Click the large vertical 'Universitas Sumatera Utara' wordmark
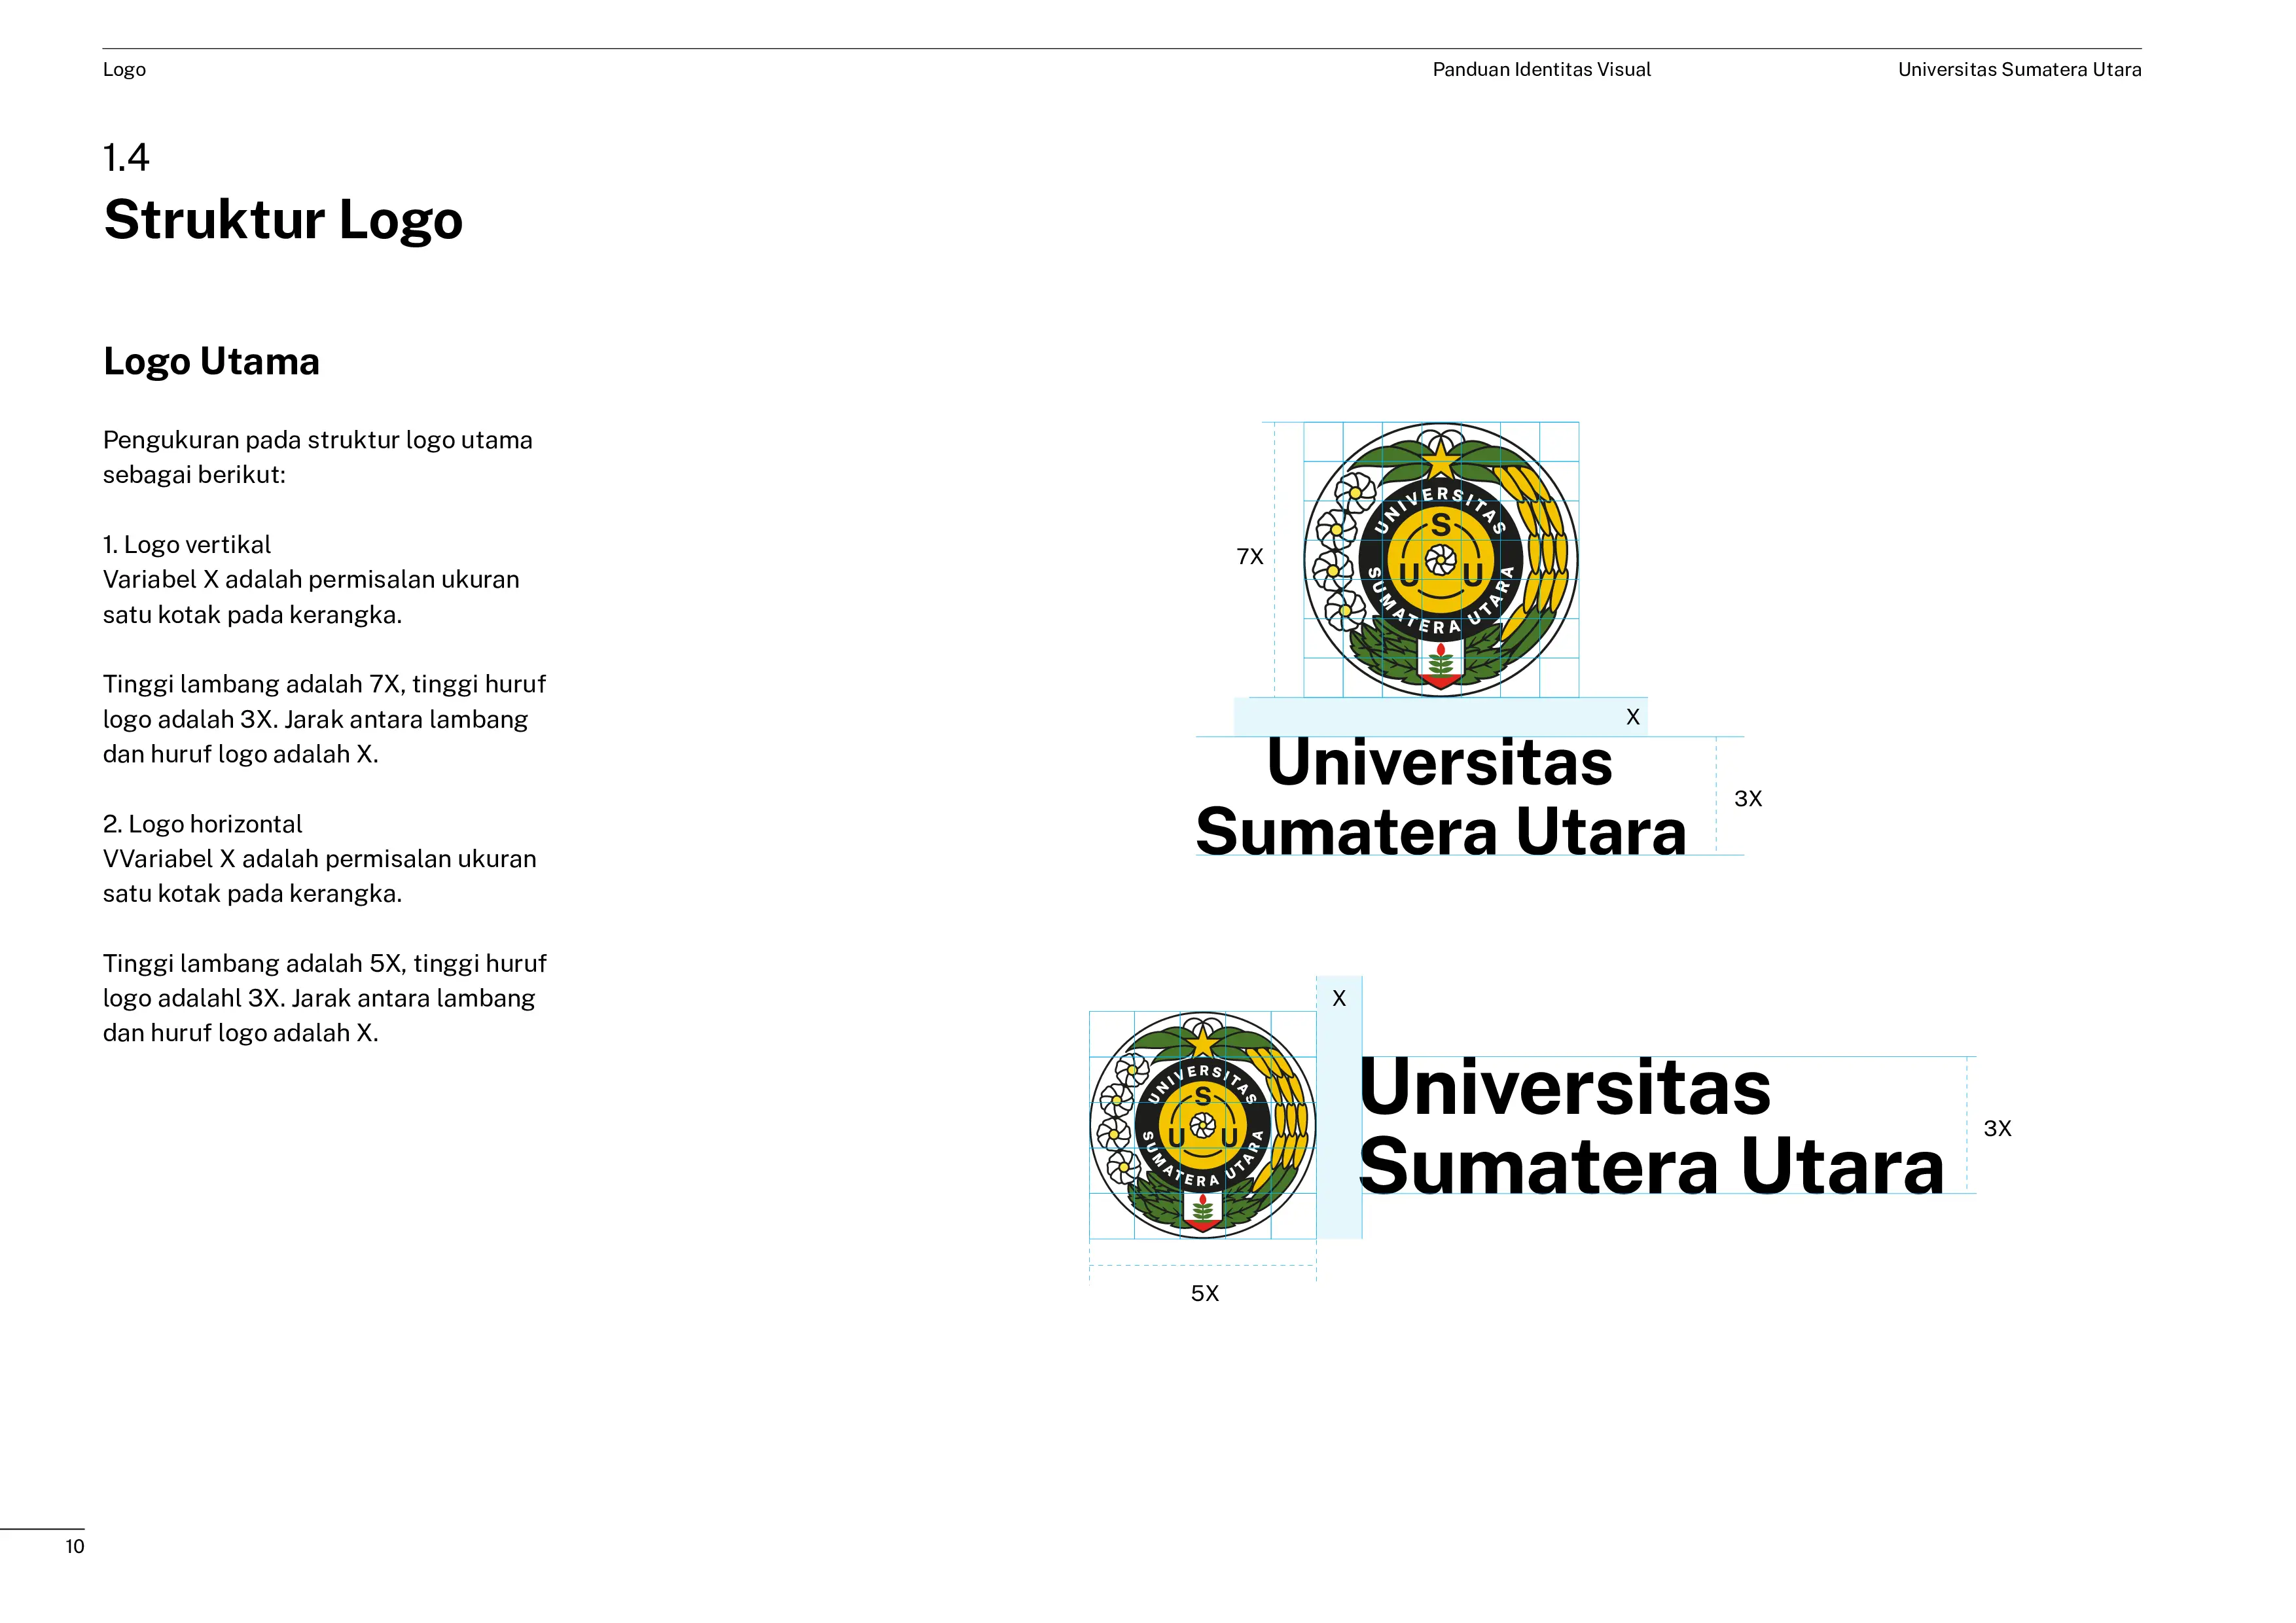Image resolution: width=2296 pixels, height=1623 pixels. coord(1440,797)
